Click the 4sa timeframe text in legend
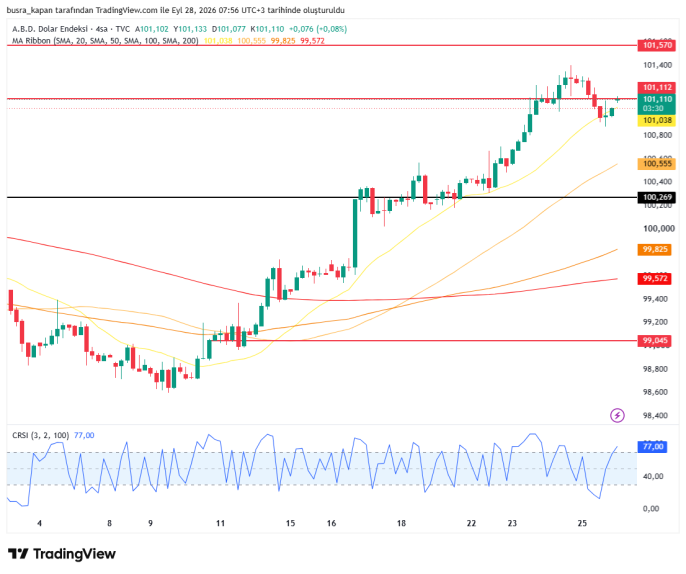The height and width of the screenshot is (574, 686). (102, 29)
